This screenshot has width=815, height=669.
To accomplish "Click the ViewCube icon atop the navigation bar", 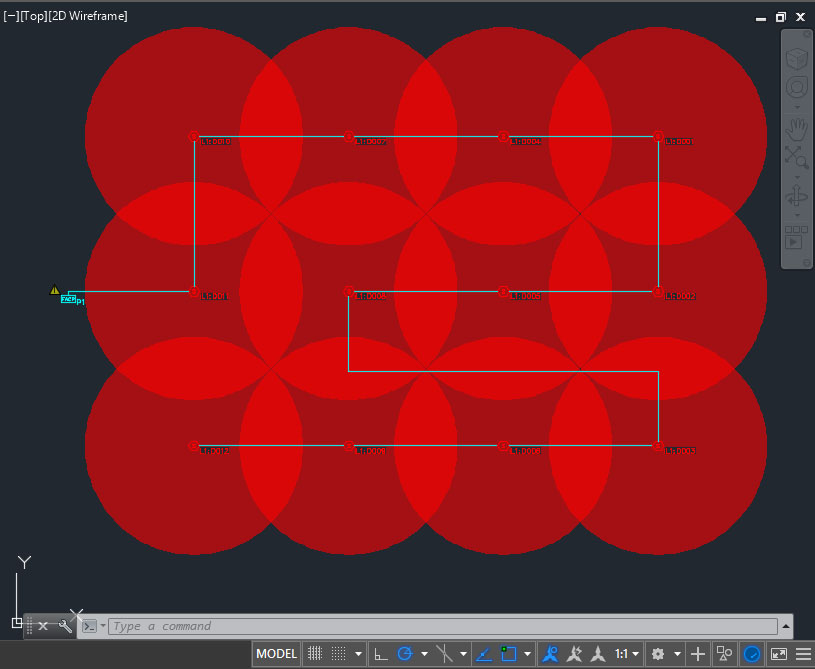I will click(796, 58).
